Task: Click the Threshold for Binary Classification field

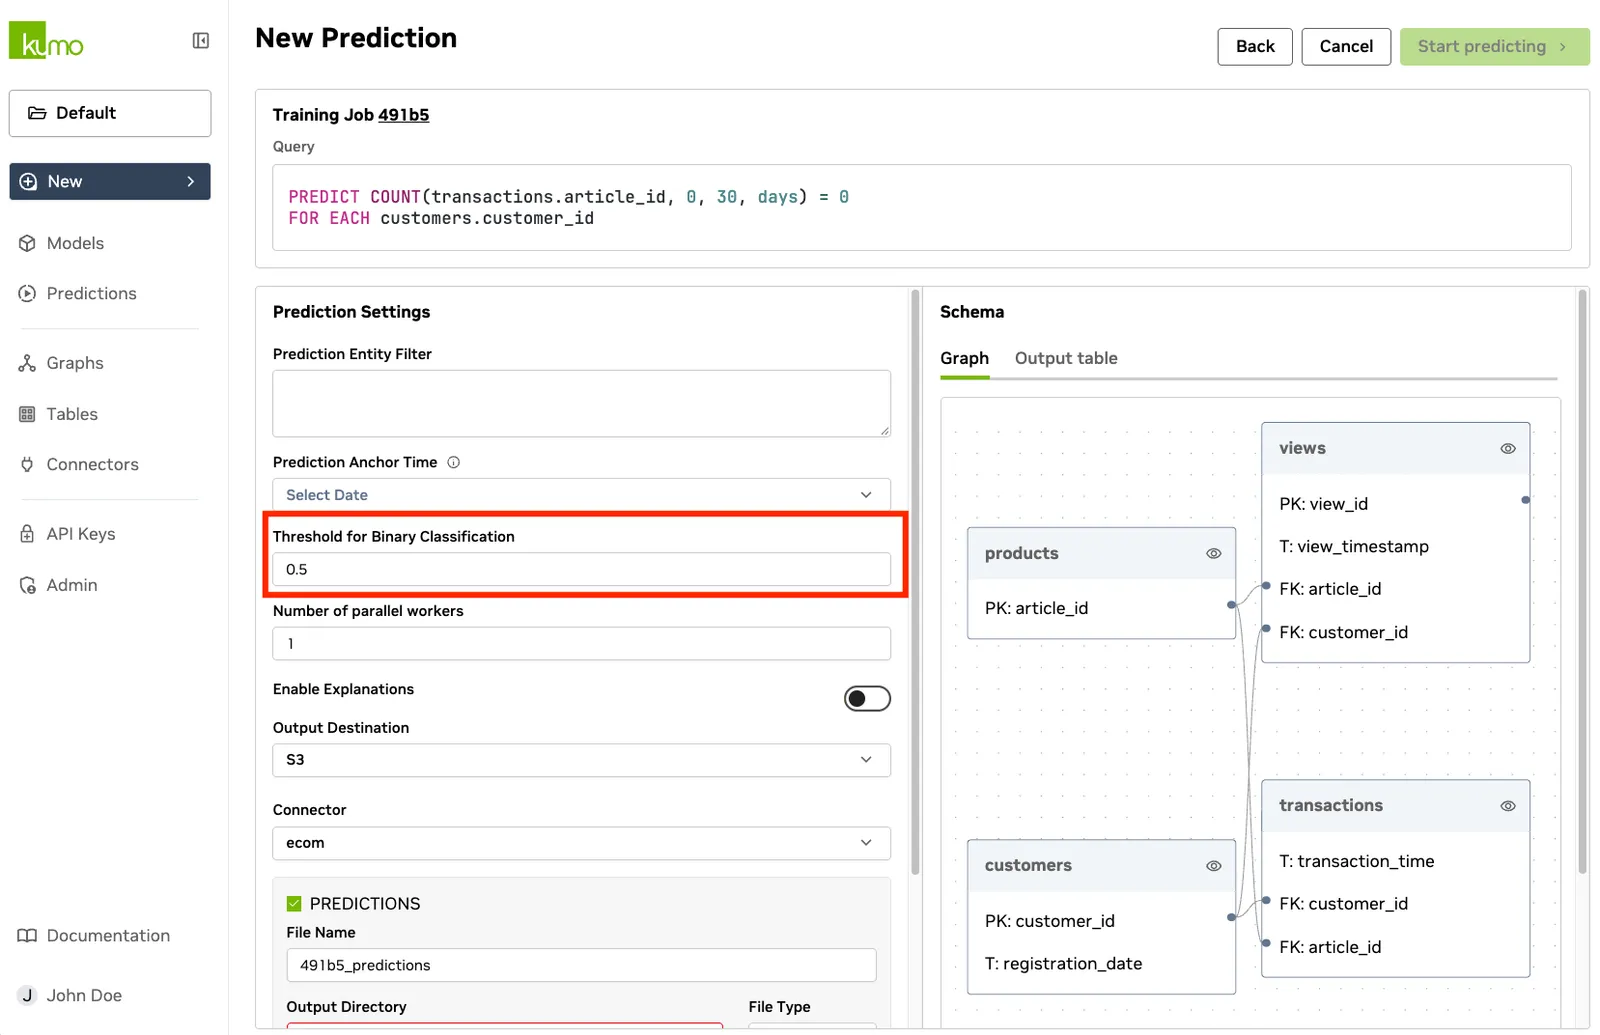Action: [x=581, y=569]
